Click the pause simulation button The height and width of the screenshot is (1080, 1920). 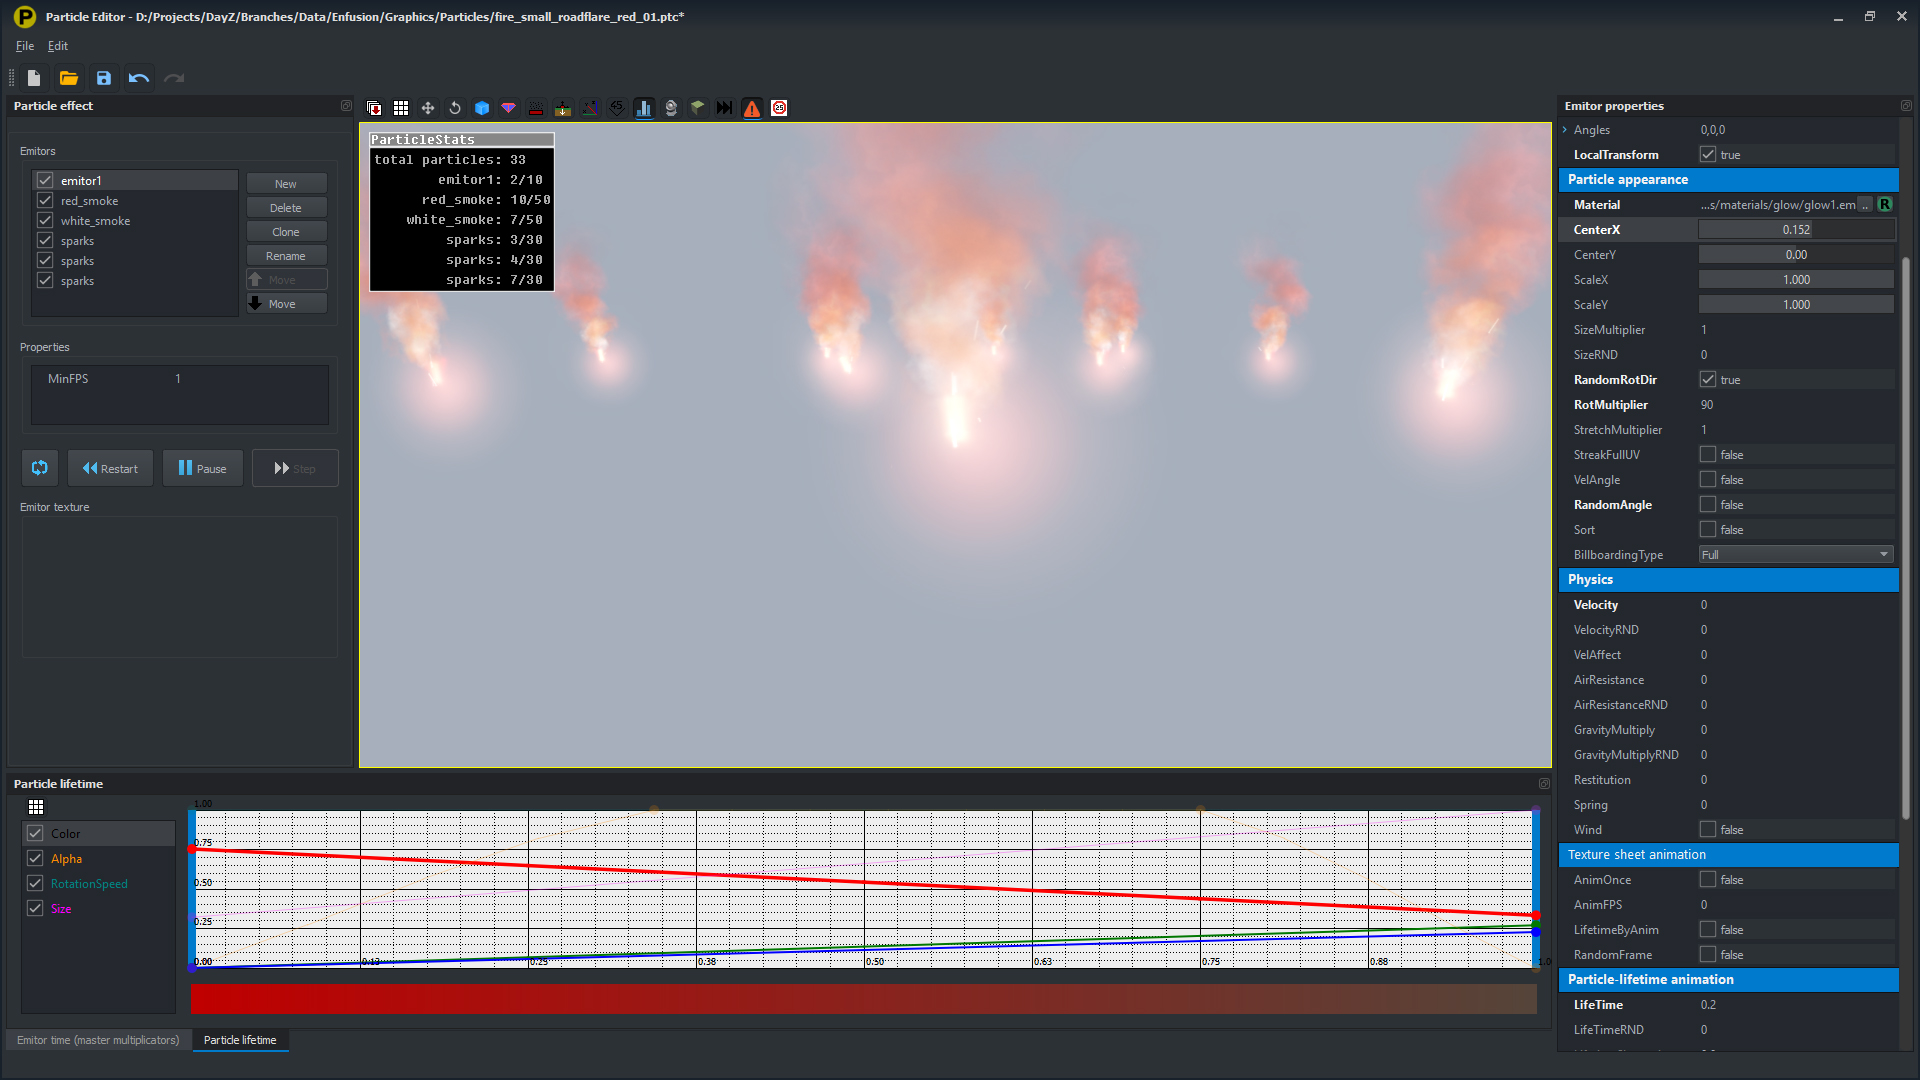click(202, 467)
